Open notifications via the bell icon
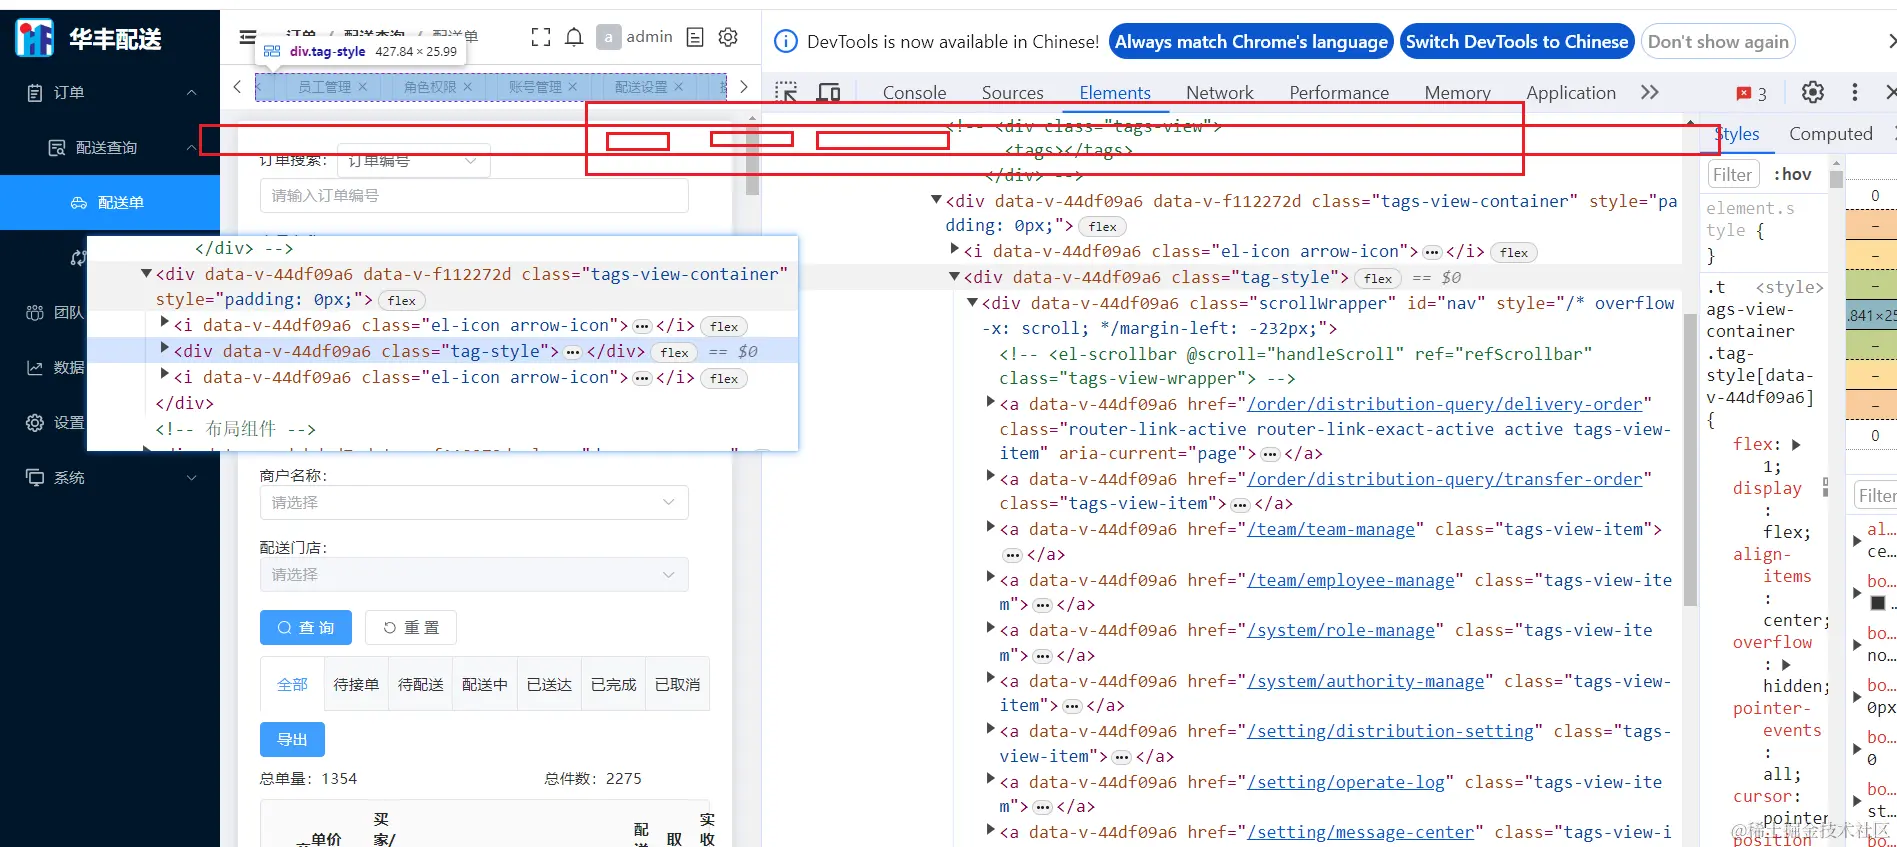This screenshot has height=847, width=1897. [574, 37]
